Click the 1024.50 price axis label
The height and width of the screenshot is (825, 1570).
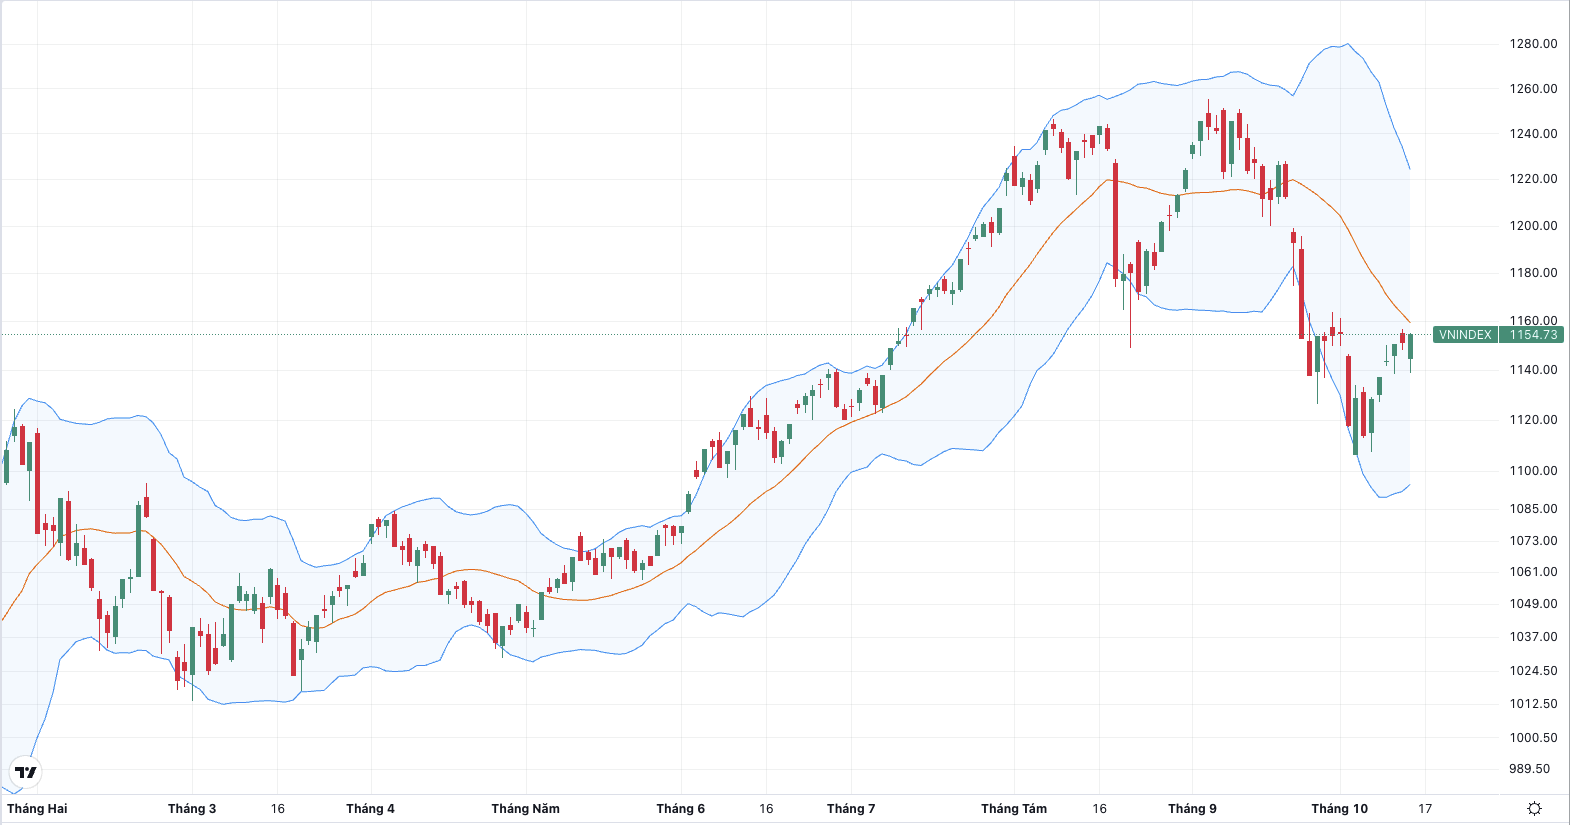click(1533, 671)
